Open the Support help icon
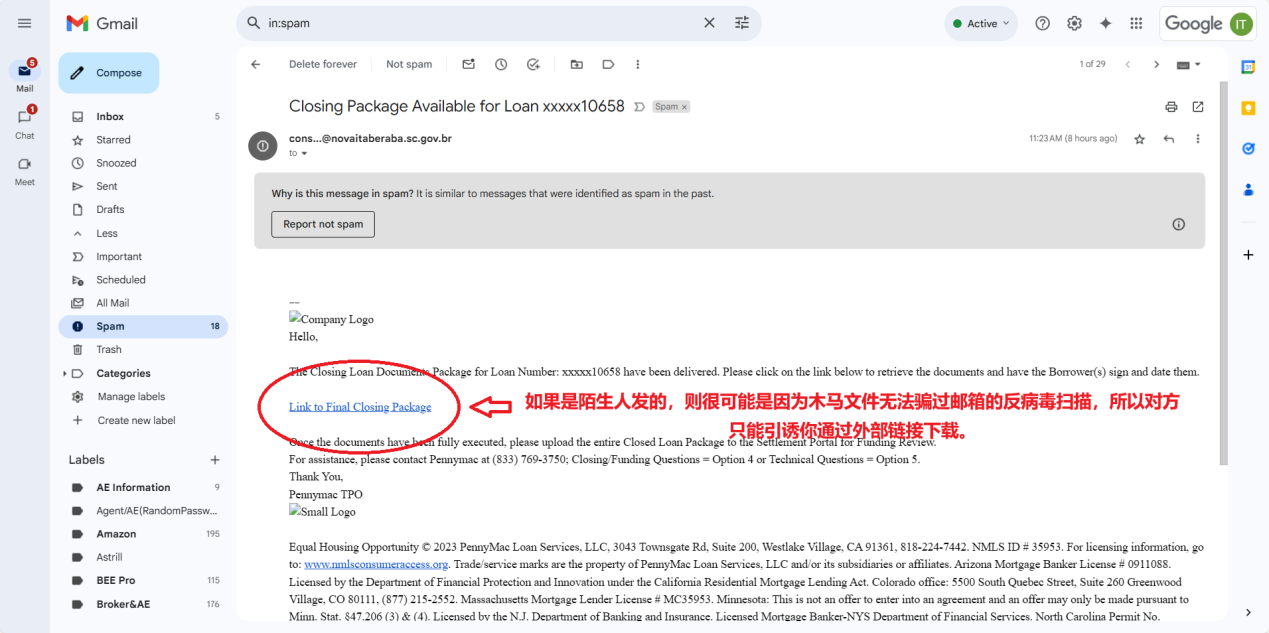 pos(1042,23)
